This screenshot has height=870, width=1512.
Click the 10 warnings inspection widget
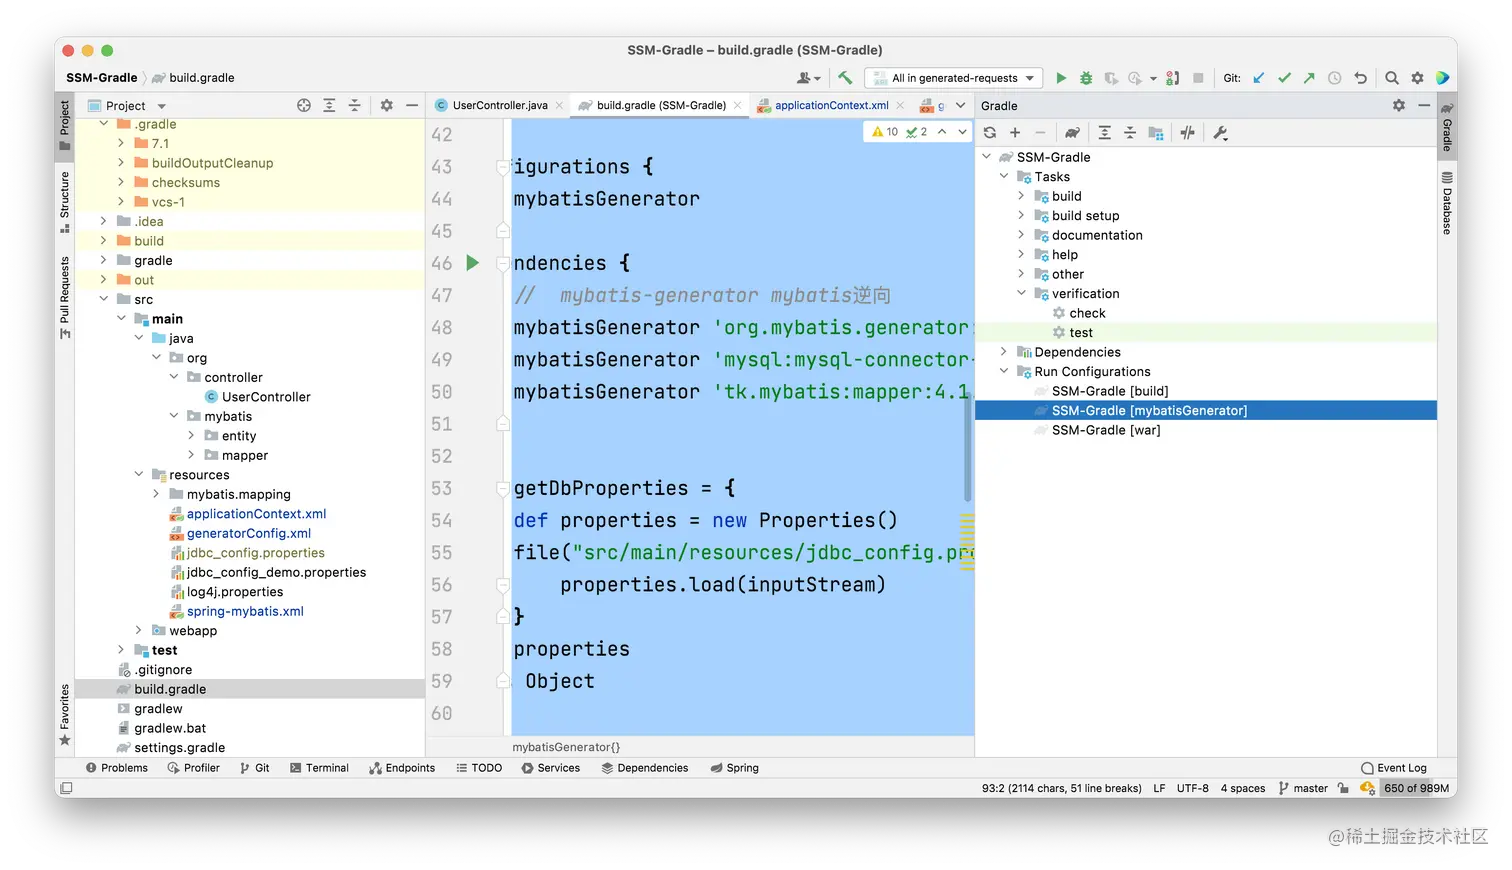click(x=885, y=132)
